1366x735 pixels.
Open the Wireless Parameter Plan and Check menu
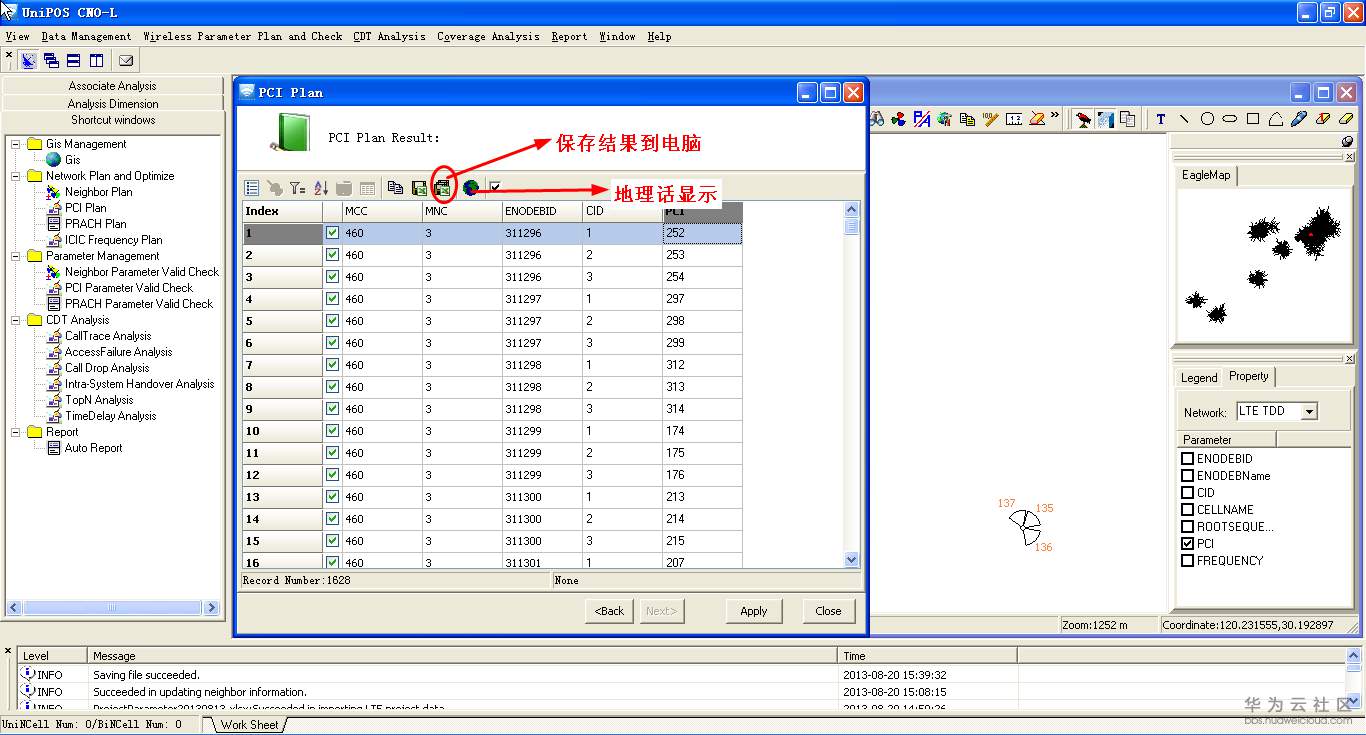pos(243,36)
